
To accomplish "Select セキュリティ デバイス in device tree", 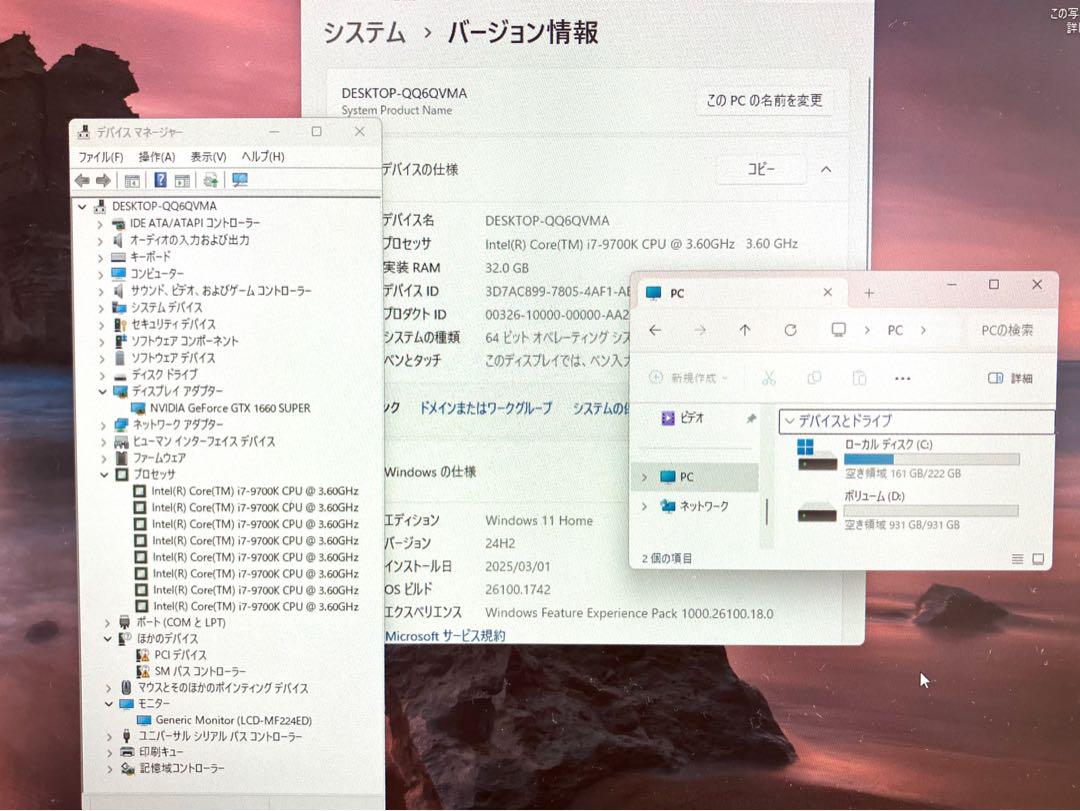I will pos(173,324).
